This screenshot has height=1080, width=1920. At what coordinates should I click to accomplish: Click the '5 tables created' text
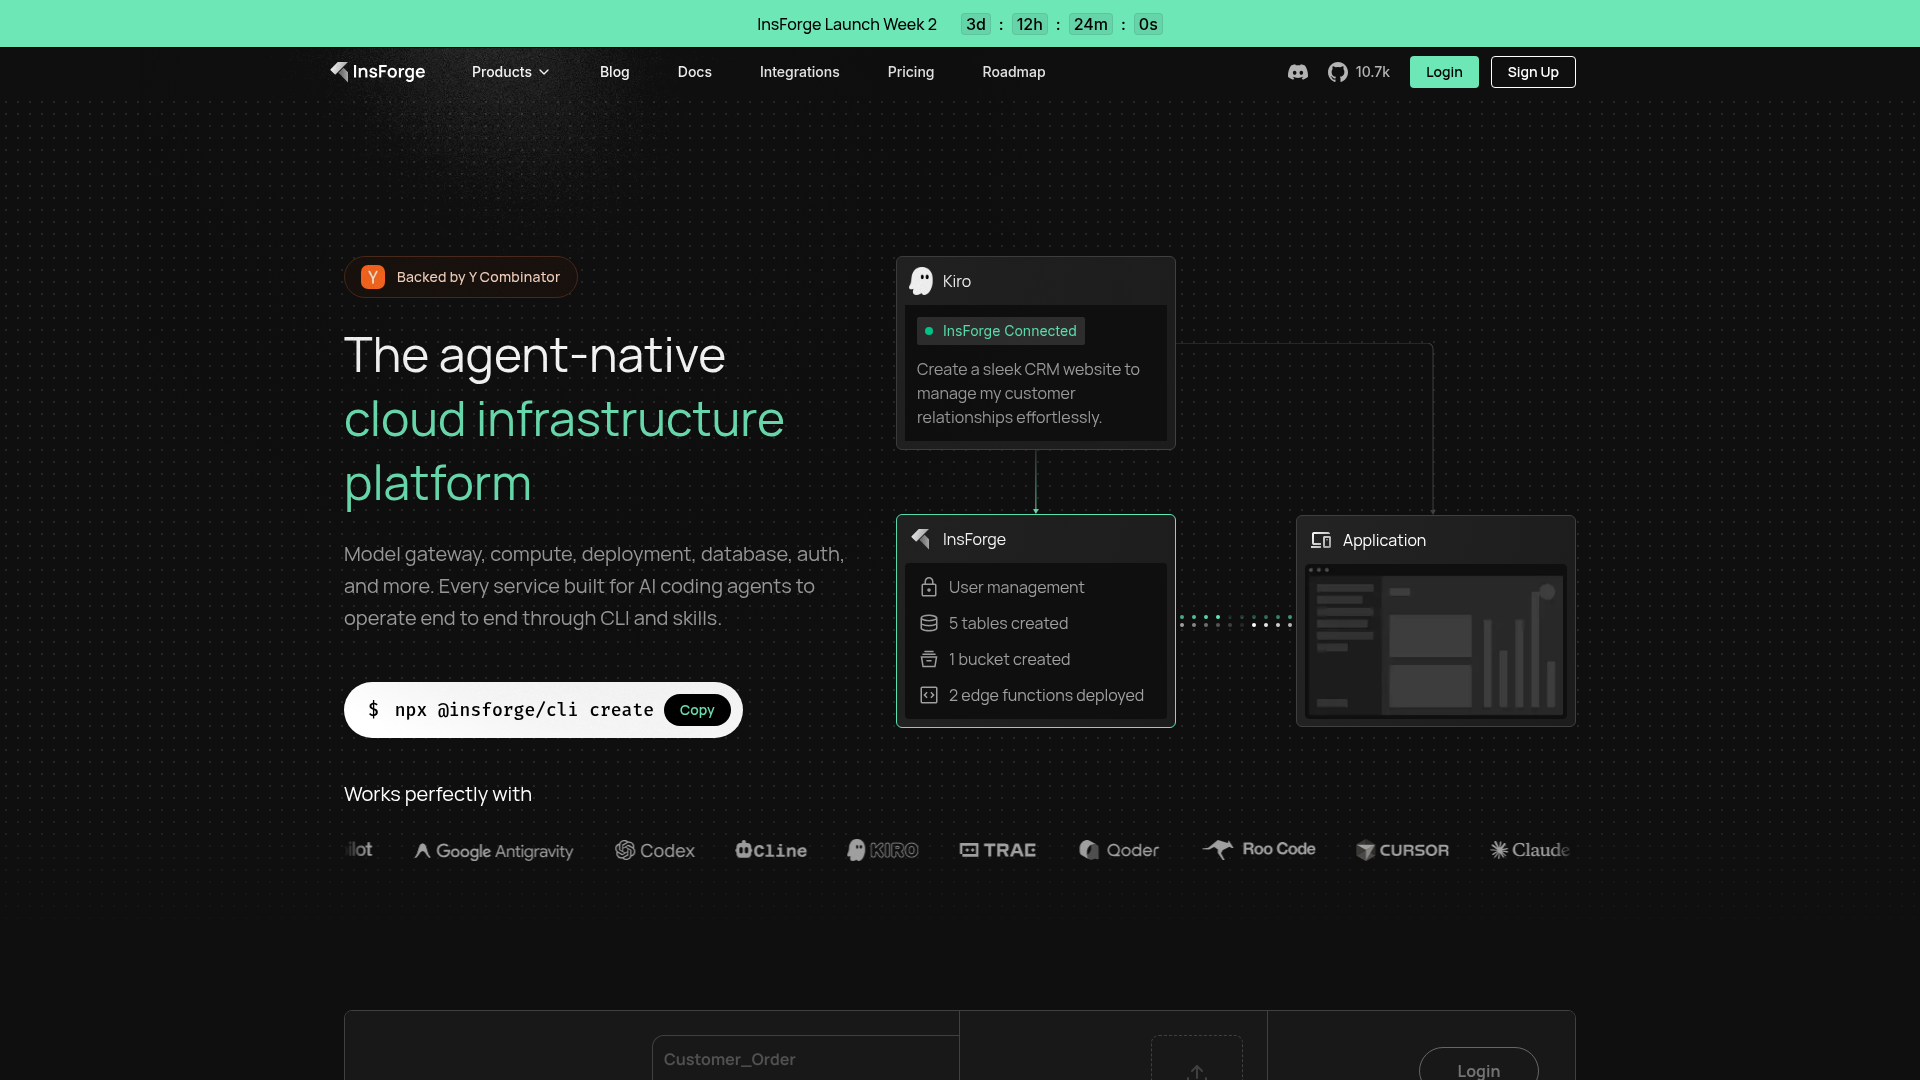coord(1008,623)
